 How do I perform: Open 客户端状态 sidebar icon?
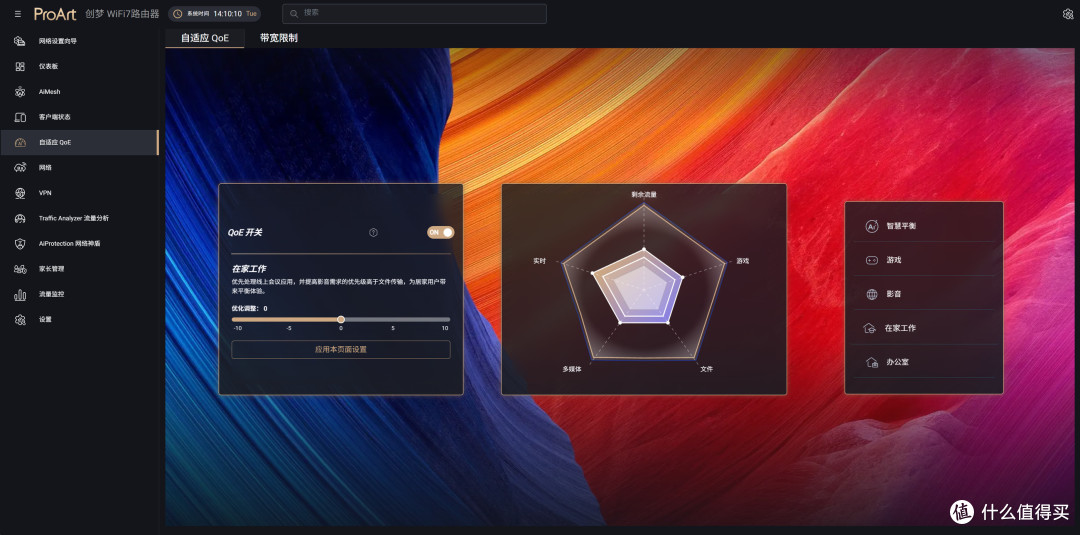(x=20, y=117)
